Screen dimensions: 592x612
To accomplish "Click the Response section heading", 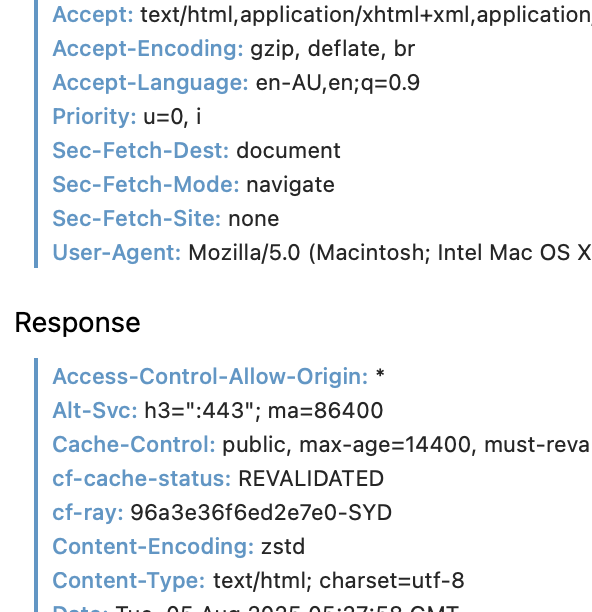I will click(x=77, y=323).
